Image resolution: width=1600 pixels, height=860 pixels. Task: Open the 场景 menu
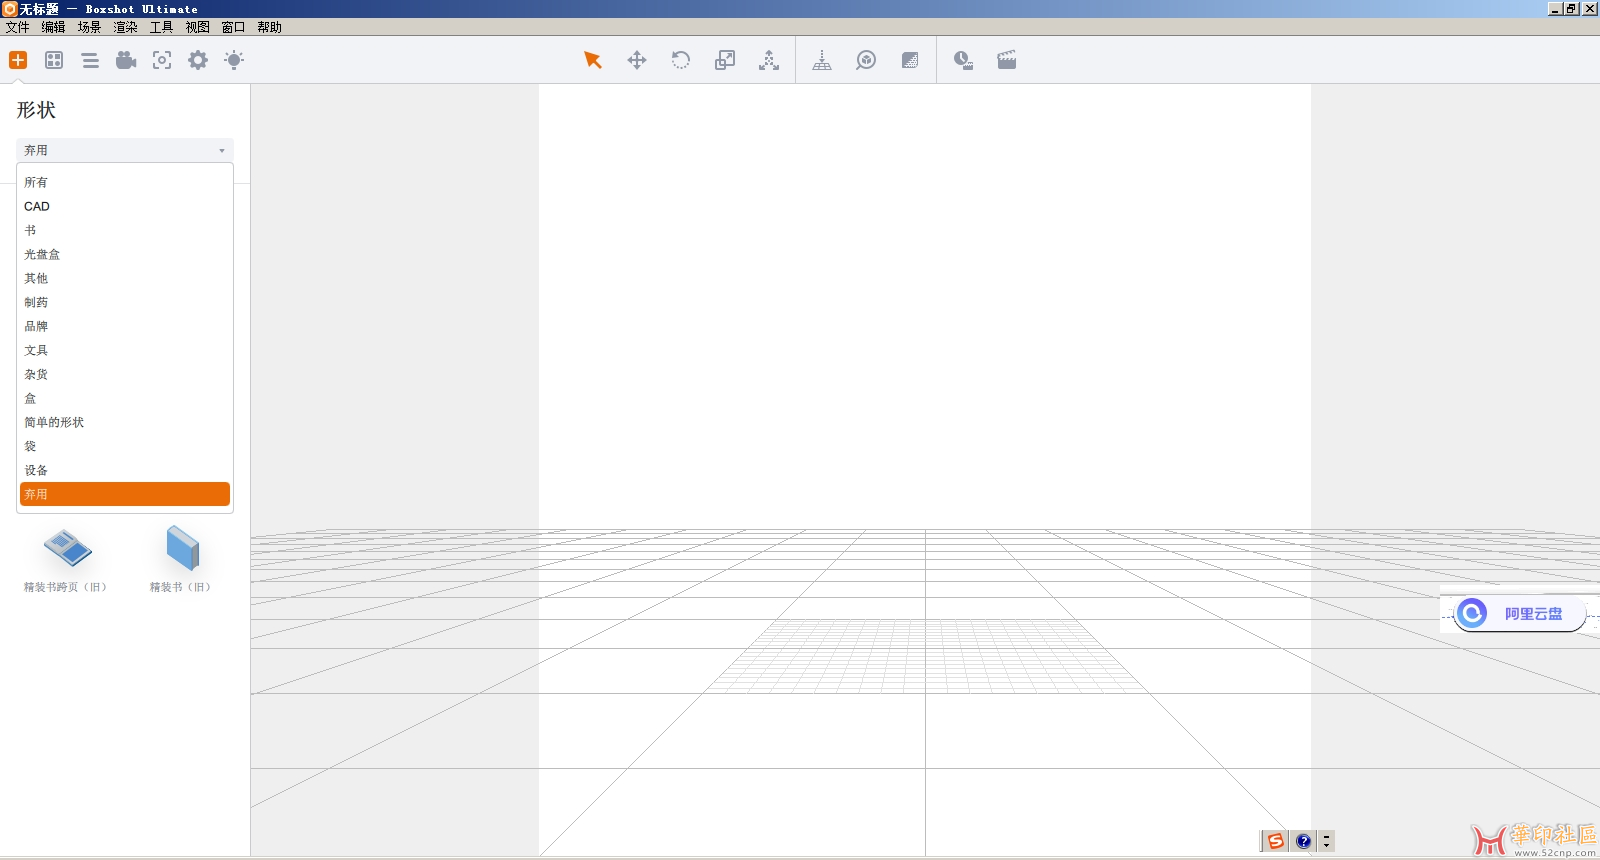90,27
